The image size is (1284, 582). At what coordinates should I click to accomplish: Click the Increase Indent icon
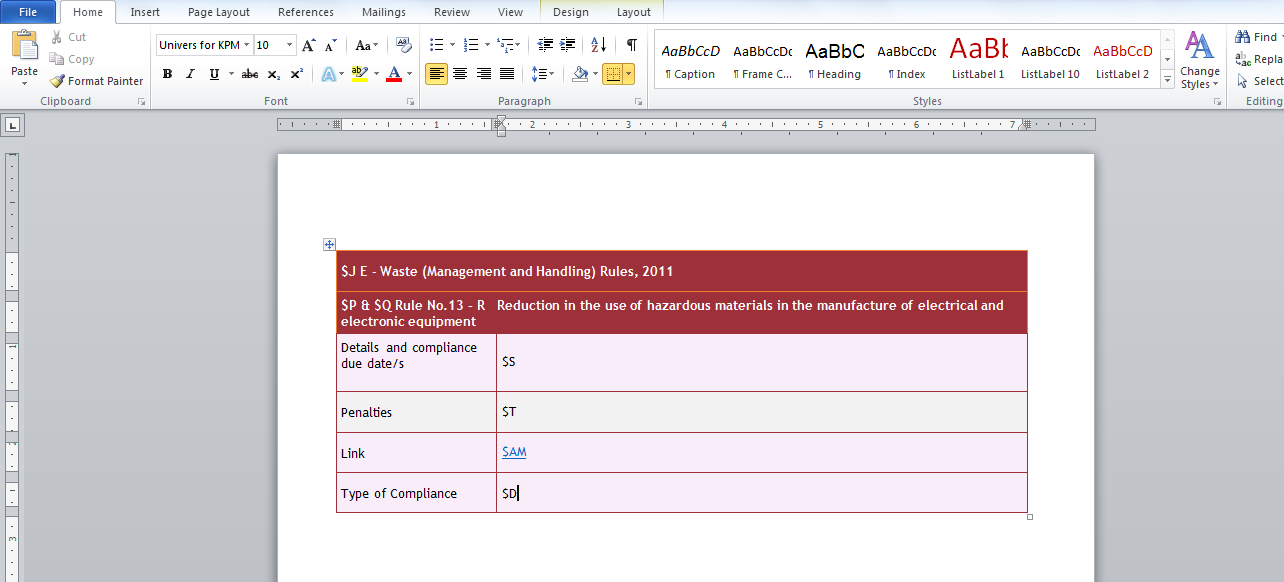pyautogui.click(x=568, y=45)
